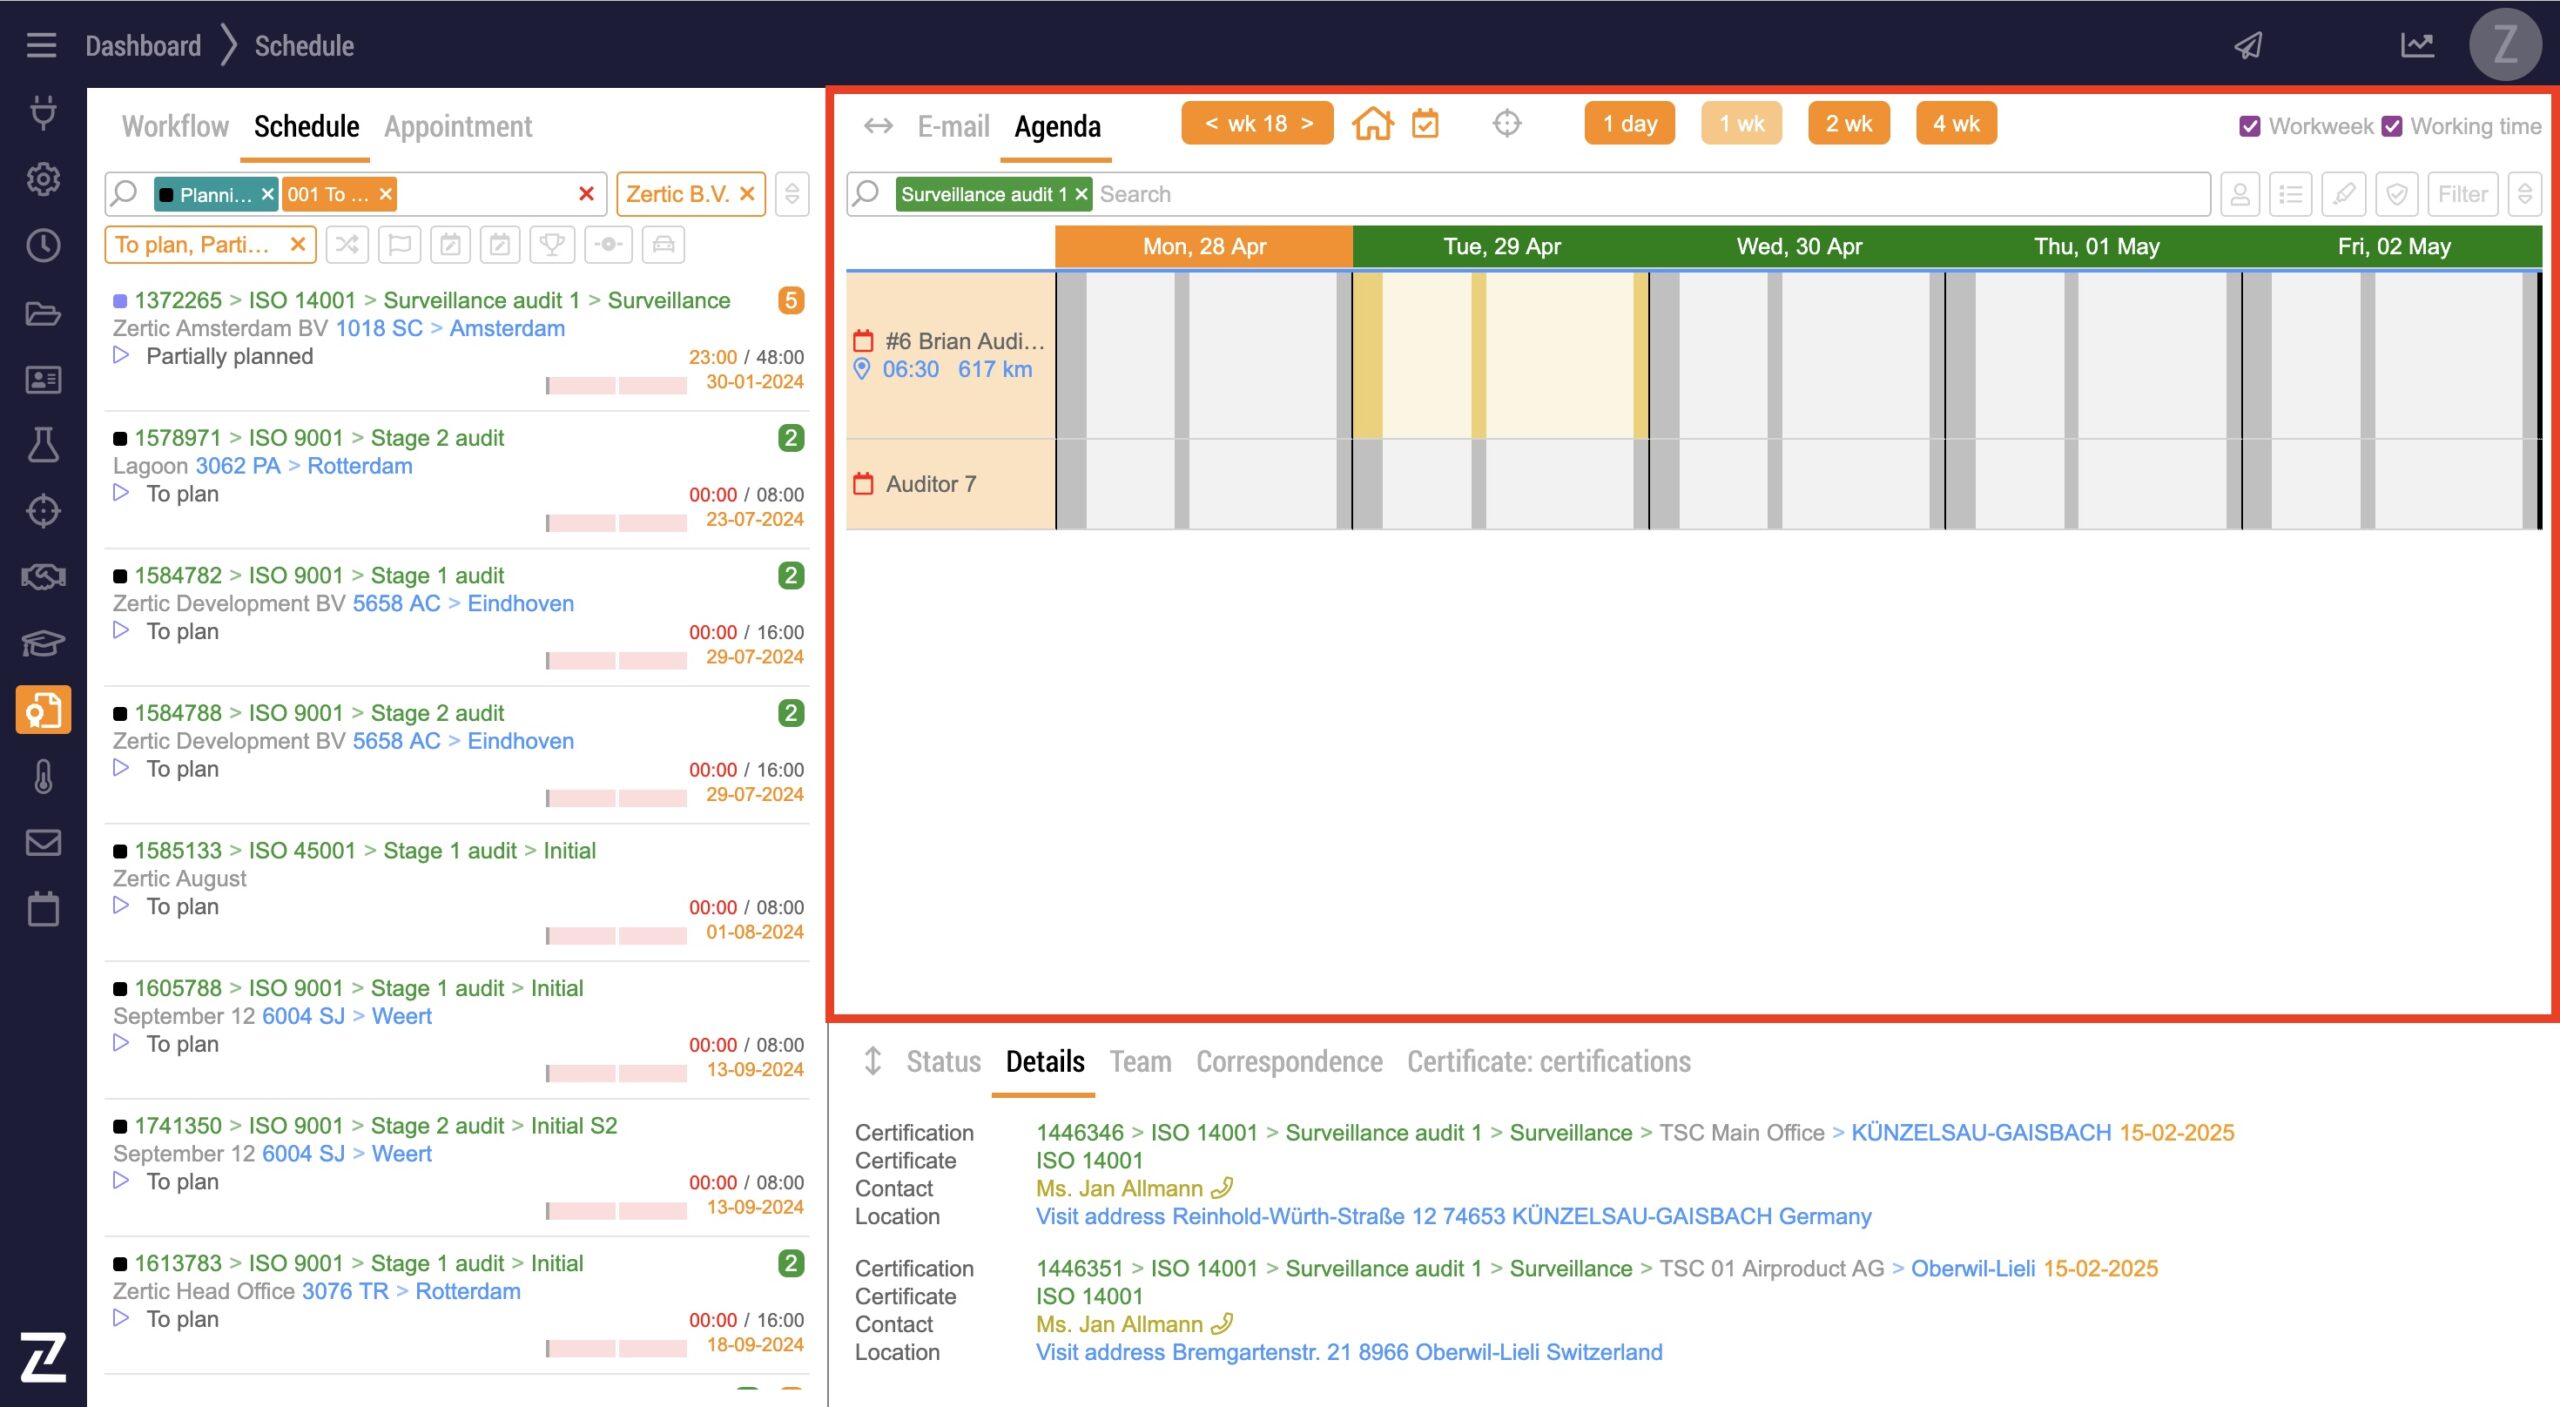Switch to the Appointment tab
The height and width of the screenshot is (1407, 2560).
458,127
